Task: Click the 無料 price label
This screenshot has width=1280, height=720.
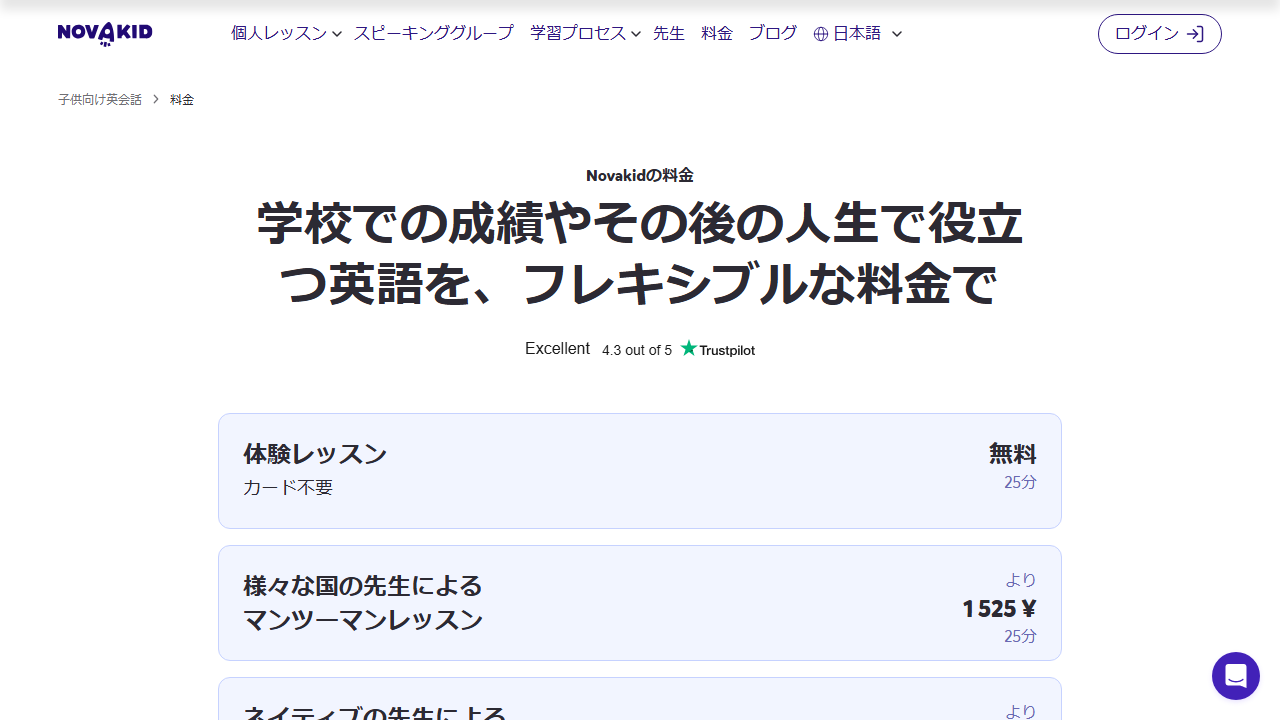Action: pyautogui.click(x=1013, y=454)
